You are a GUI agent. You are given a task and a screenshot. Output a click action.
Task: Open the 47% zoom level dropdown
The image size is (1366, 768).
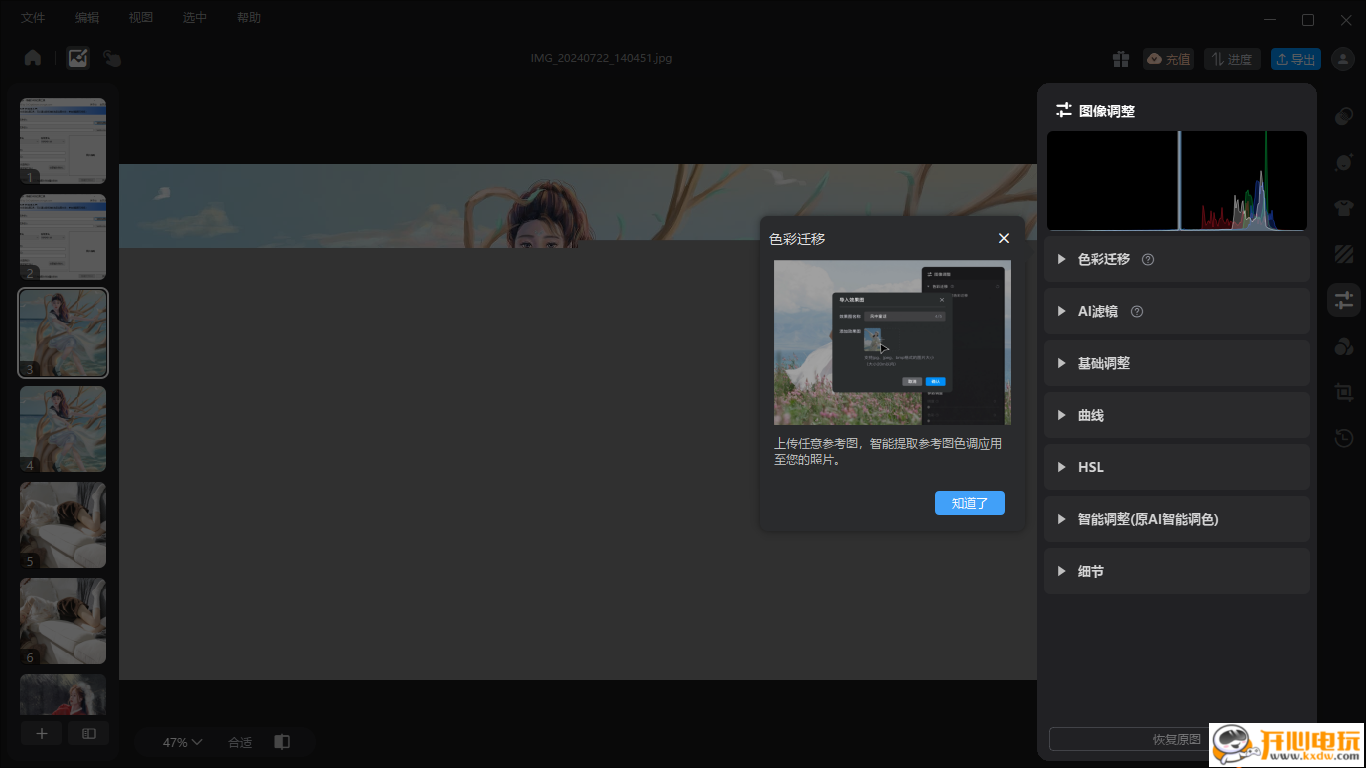(180, 741)
